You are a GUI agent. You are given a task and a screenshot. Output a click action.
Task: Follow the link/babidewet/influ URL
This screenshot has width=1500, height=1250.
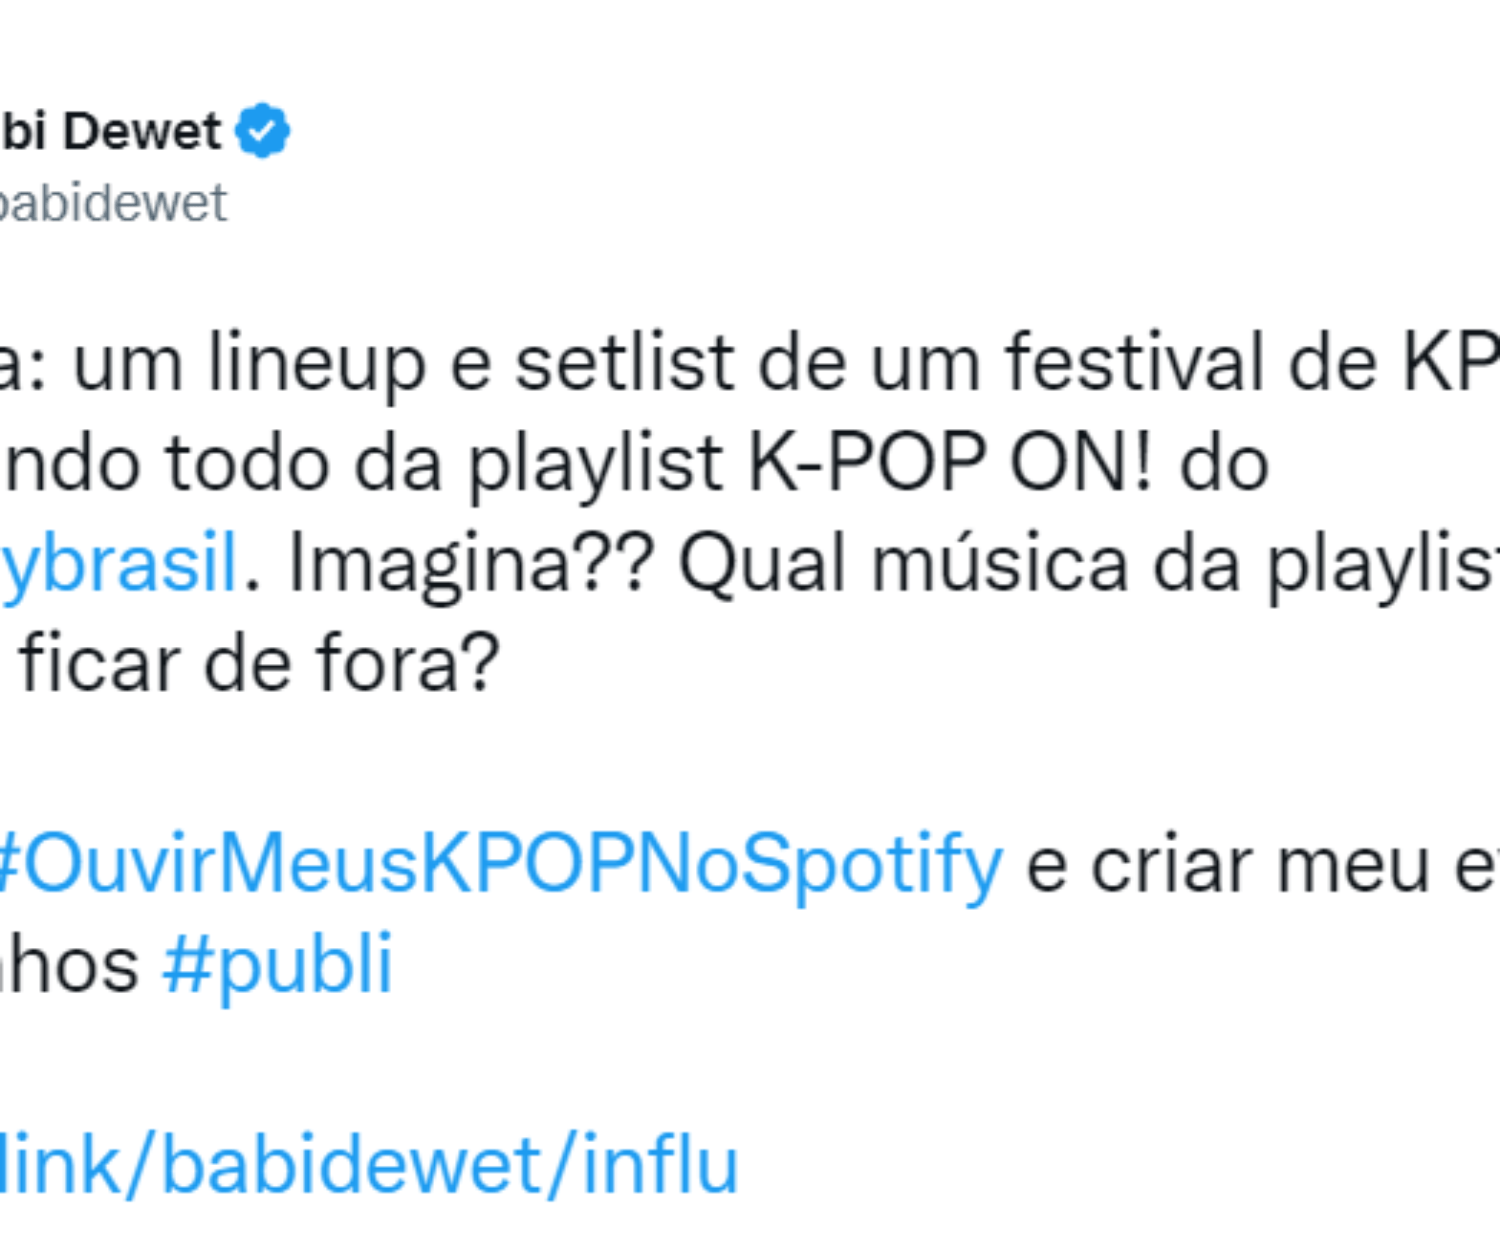[x=368, y=1165]
